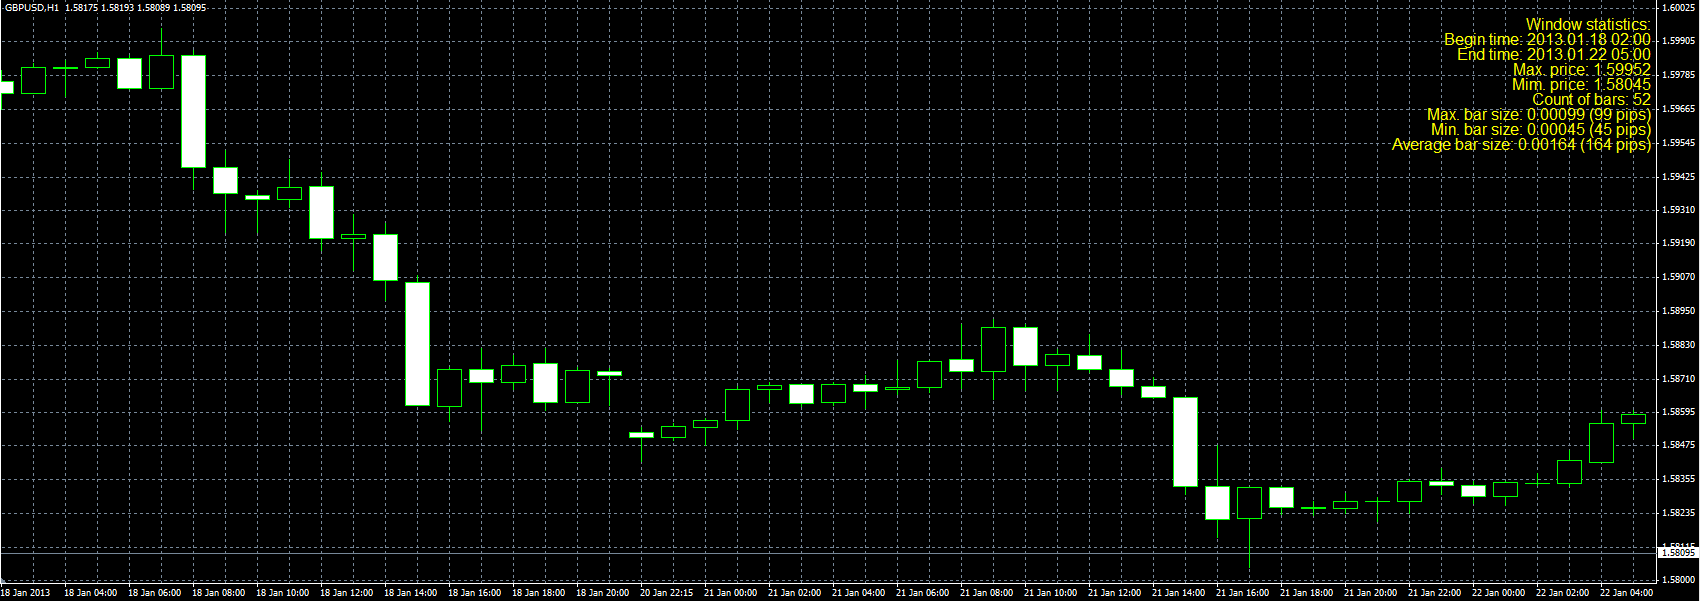Click time axis label '21 Jan 04:00'

858,593
